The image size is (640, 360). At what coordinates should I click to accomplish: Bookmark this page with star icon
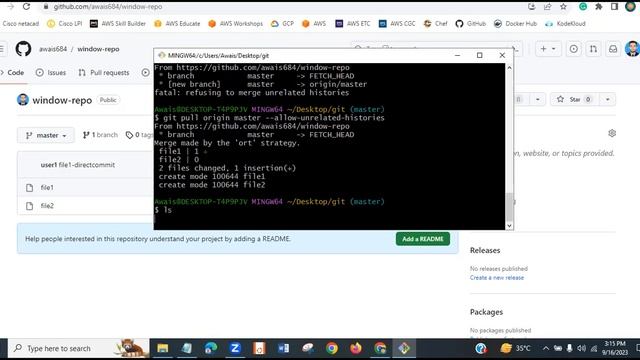563,7
